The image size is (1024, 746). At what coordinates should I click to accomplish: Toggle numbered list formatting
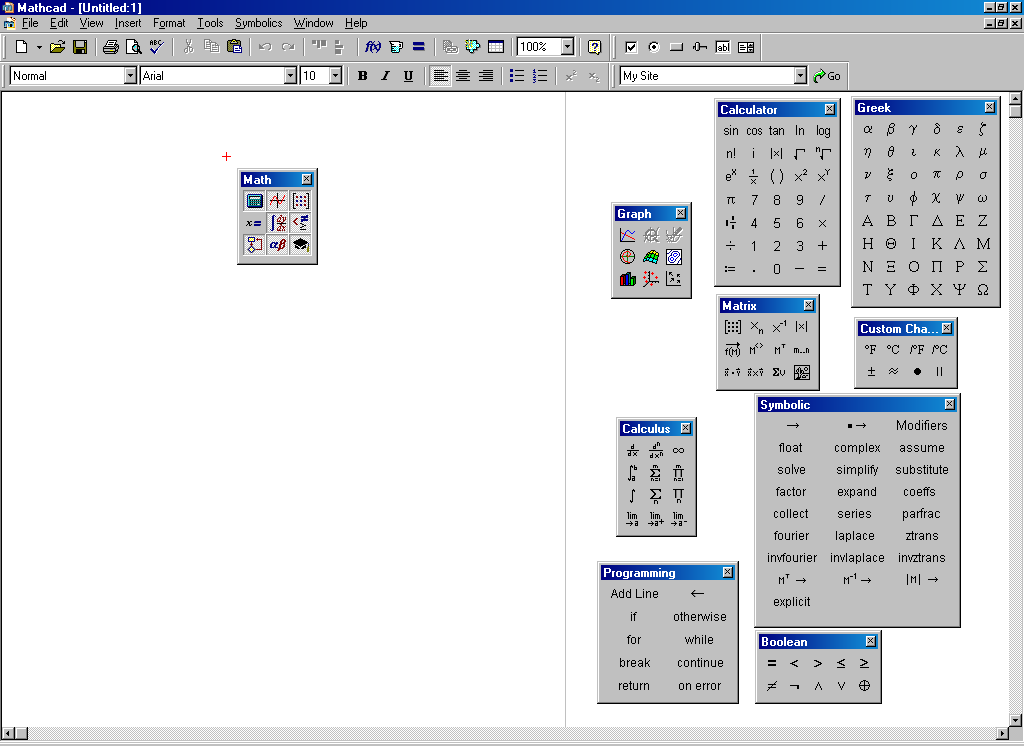(539, 76)
